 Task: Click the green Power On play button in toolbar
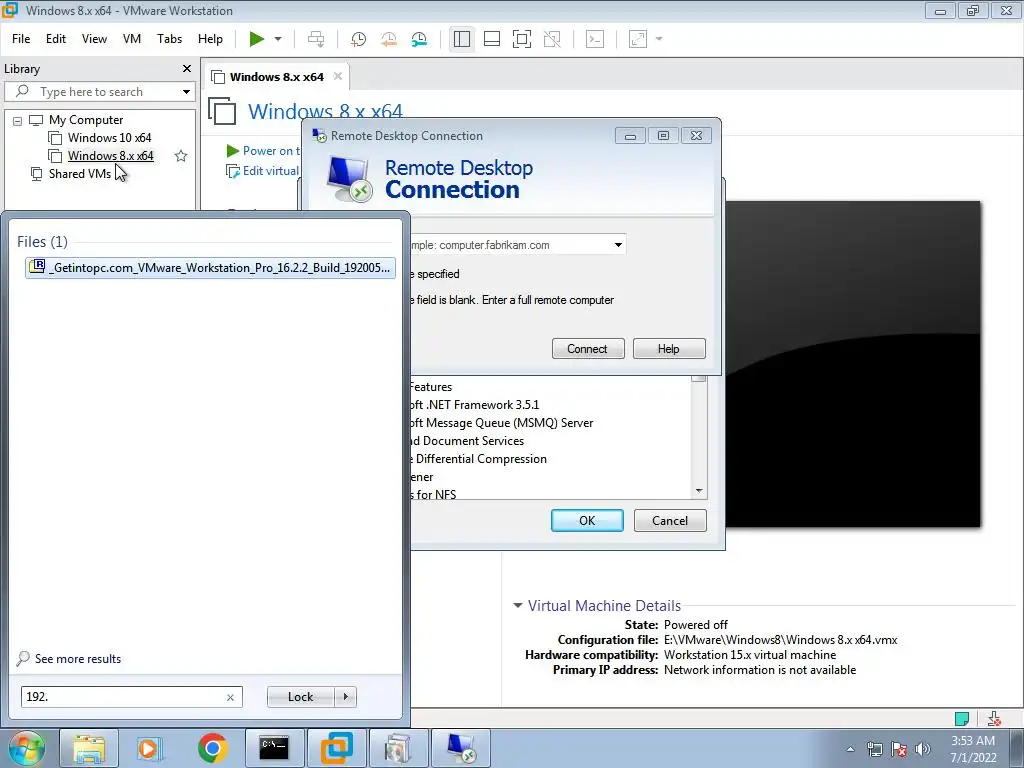pyautogui.click(x=257, y=39)
